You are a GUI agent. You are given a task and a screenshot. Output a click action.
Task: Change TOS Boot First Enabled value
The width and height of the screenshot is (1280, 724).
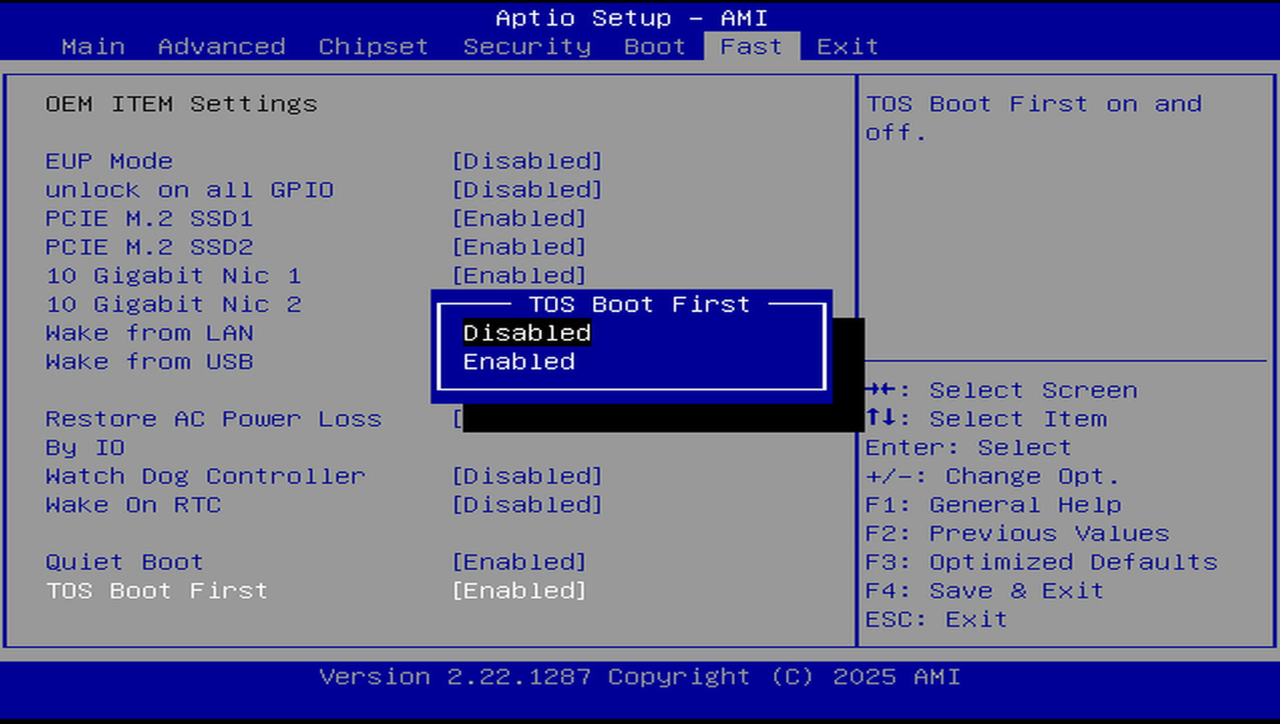[519, 591]
